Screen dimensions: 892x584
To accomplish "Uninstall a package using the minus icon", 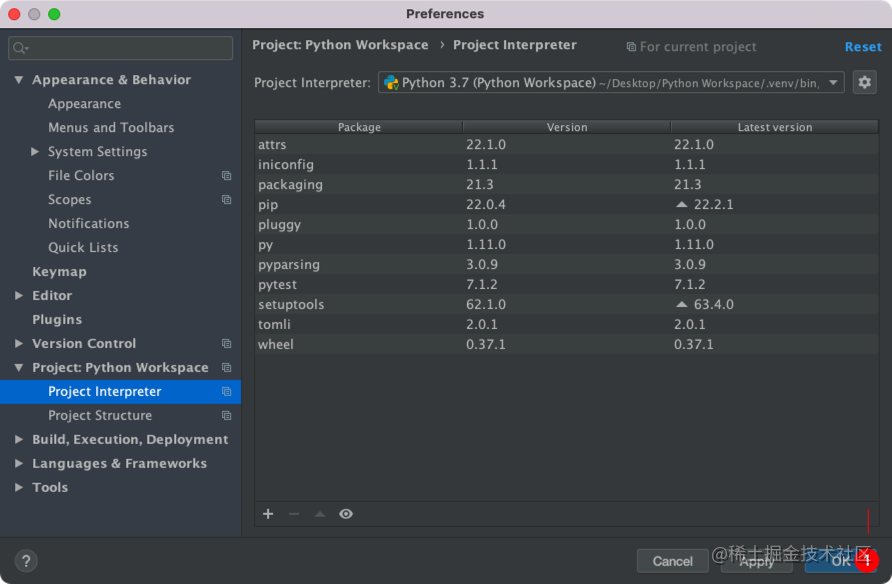I will (294, 513).
